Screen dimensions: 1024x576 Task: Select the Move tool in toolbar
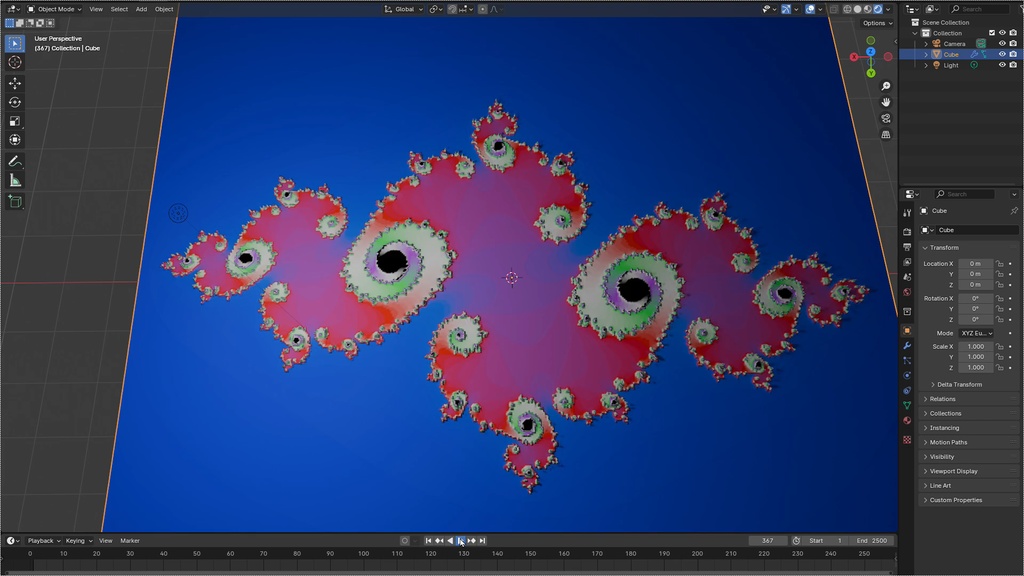15,83
